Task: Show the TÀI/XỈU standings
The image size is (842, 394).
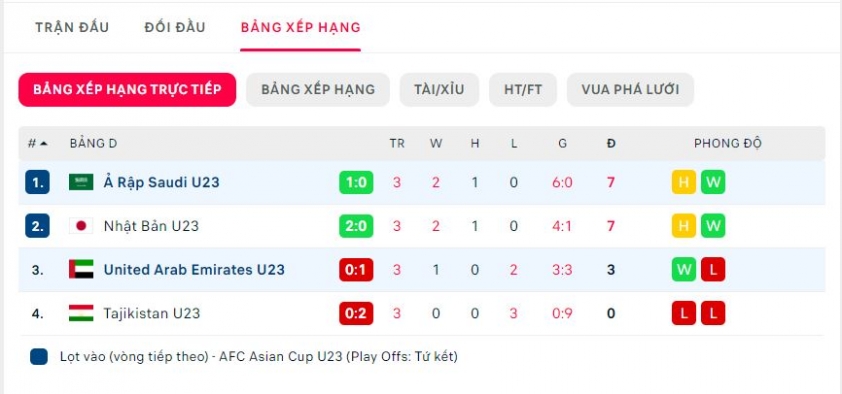Action: (439, 90)
